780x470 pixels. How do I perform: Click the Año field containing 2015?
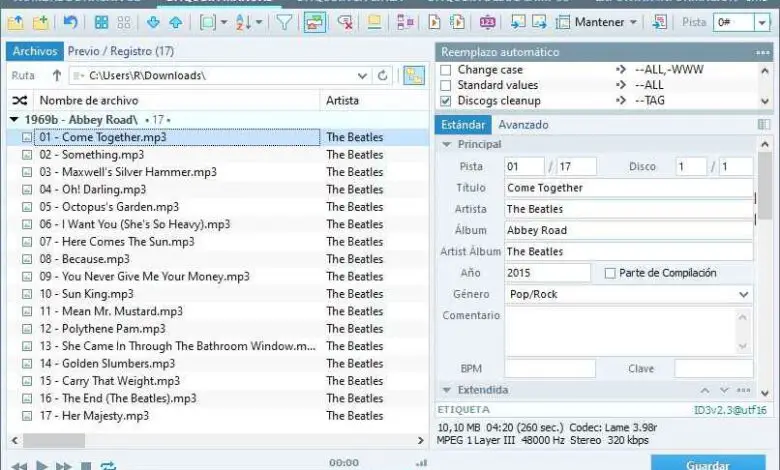point(548,273)
